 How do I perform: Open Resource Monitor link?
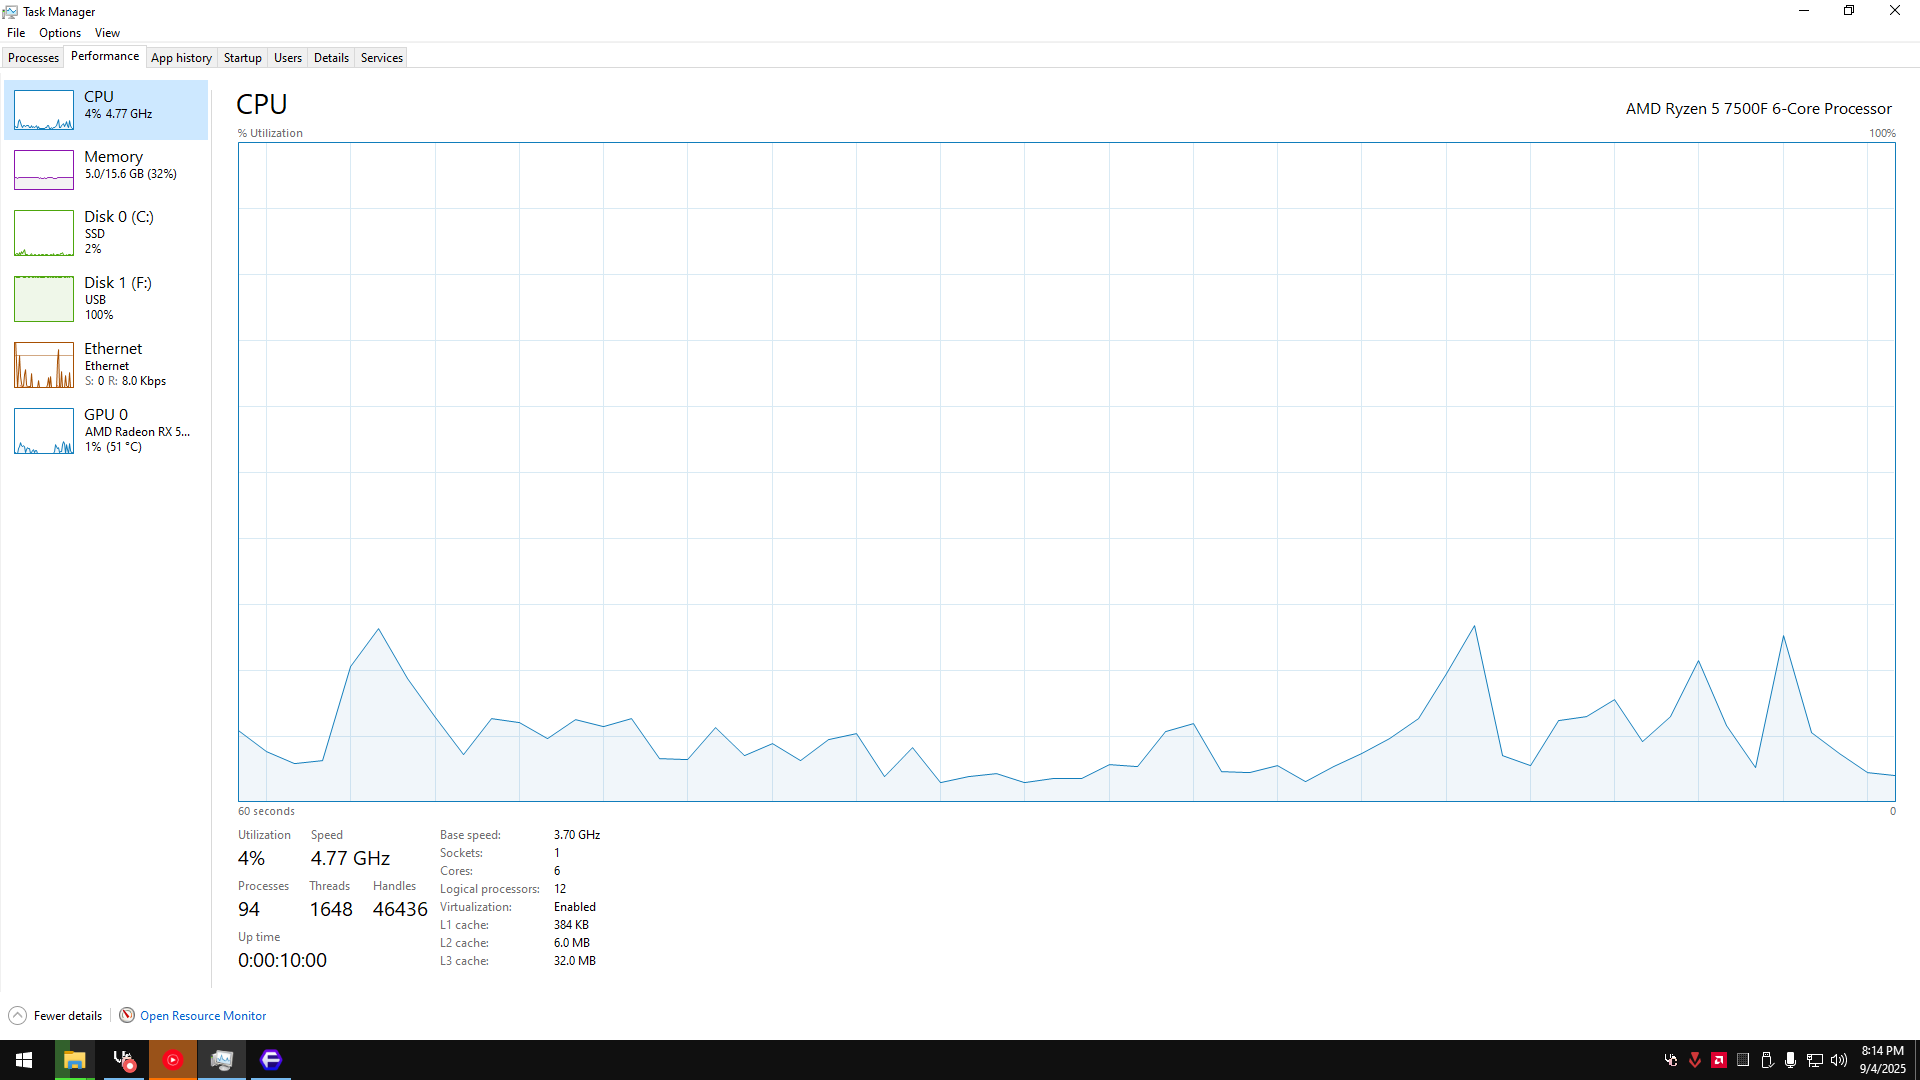pos(203,1016)
